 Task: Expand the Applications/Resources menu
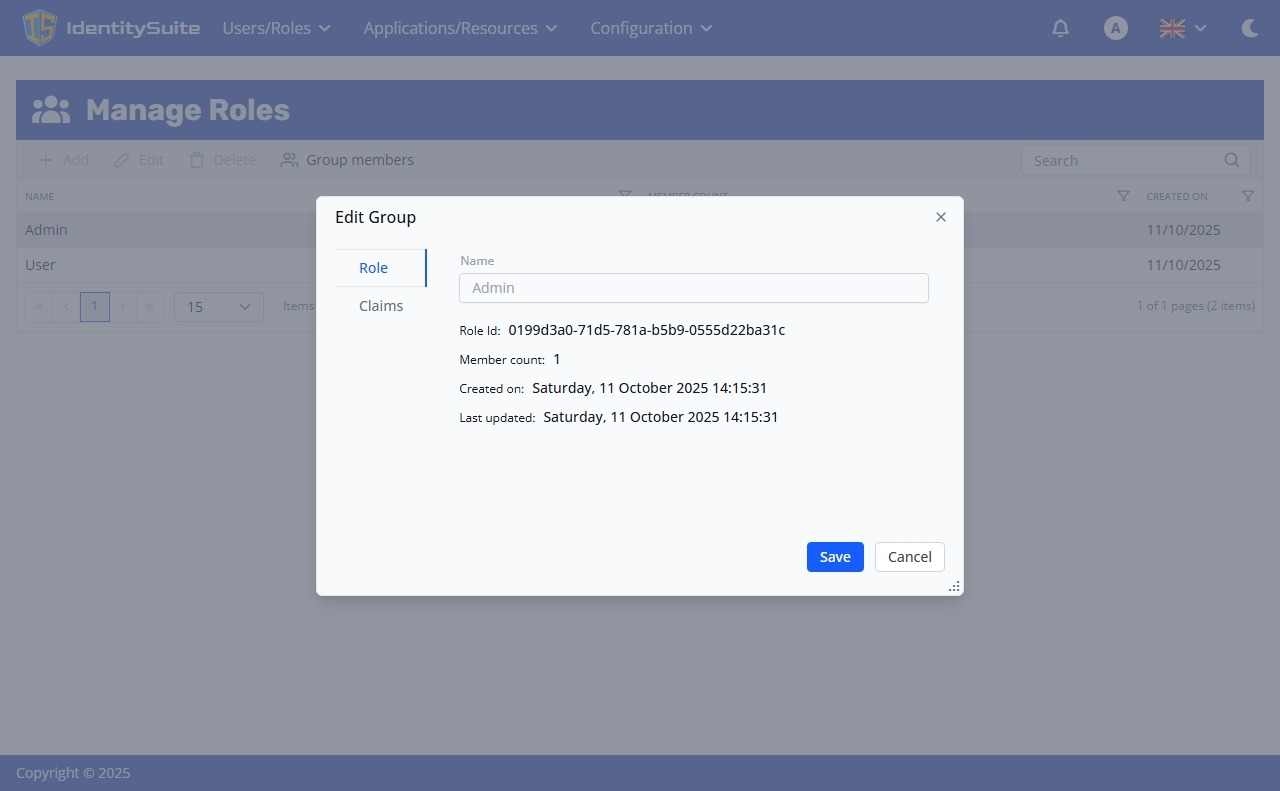(x=460, y=28)
